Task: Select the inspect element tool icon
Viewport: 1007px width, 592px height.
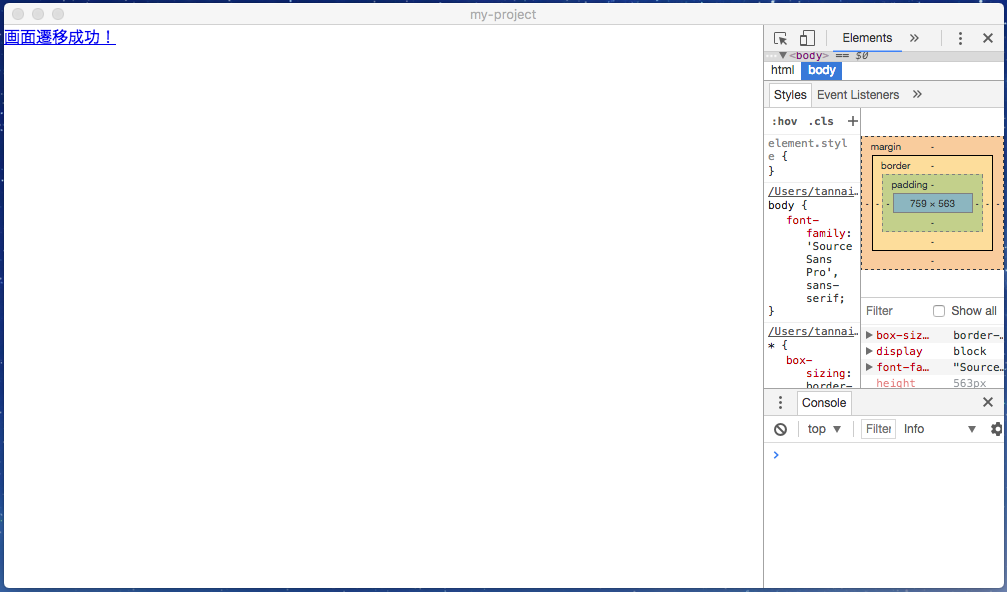Action: click(779, 37)
